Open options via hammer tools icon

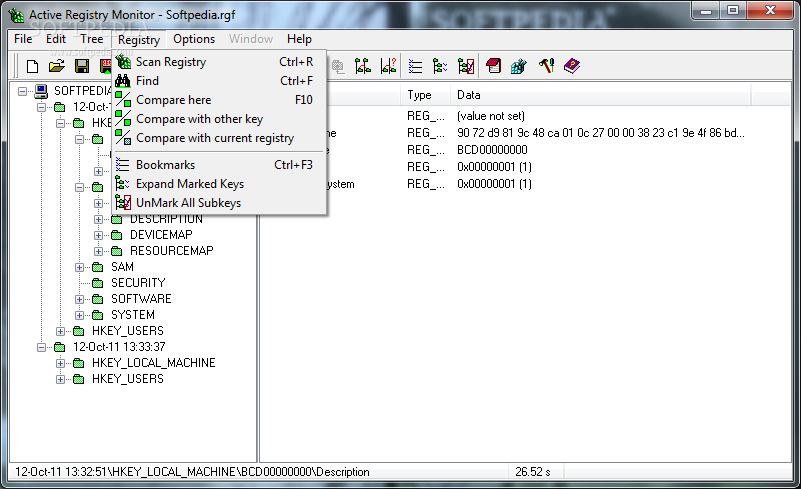546,66
